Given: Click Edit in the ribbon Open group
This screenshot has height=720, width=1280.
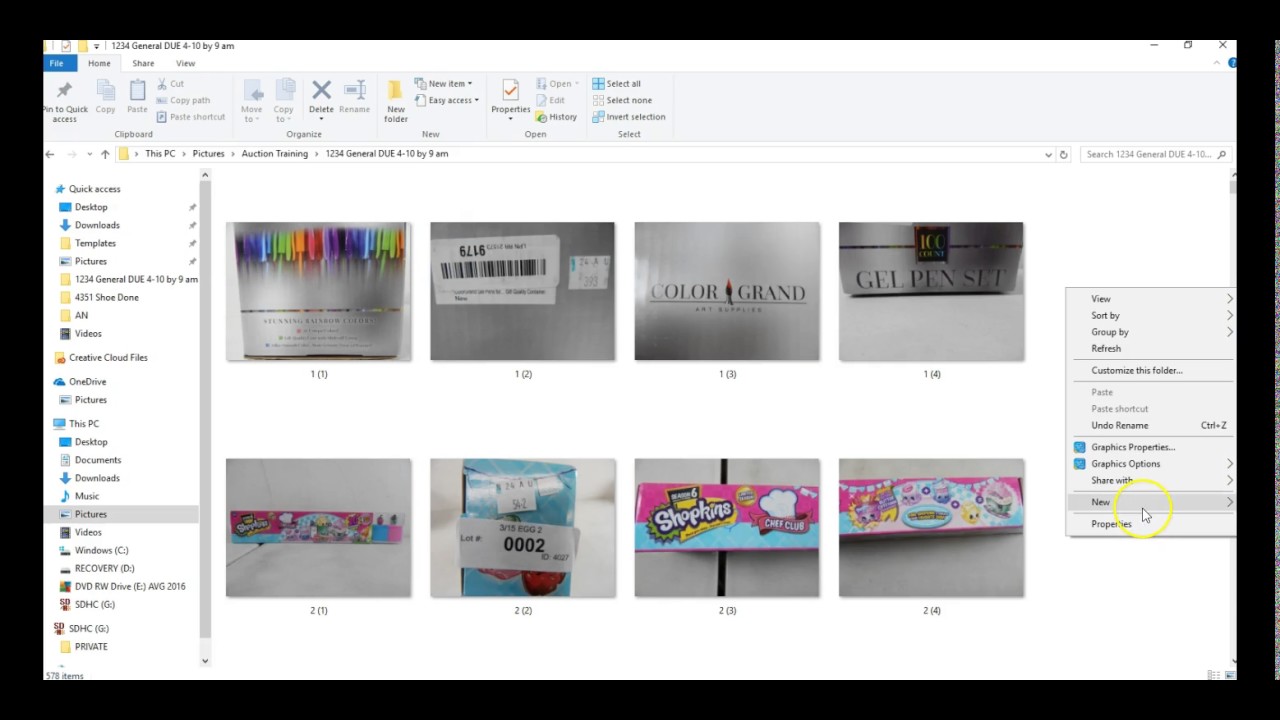Looking at the screenshot, I should click(551, 100).
